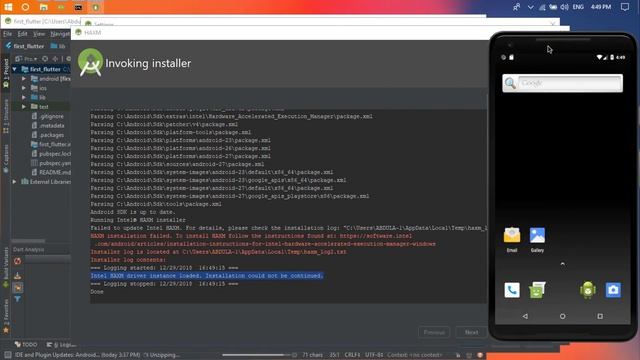Select the lib folder breadcrumb

point(58,46)
